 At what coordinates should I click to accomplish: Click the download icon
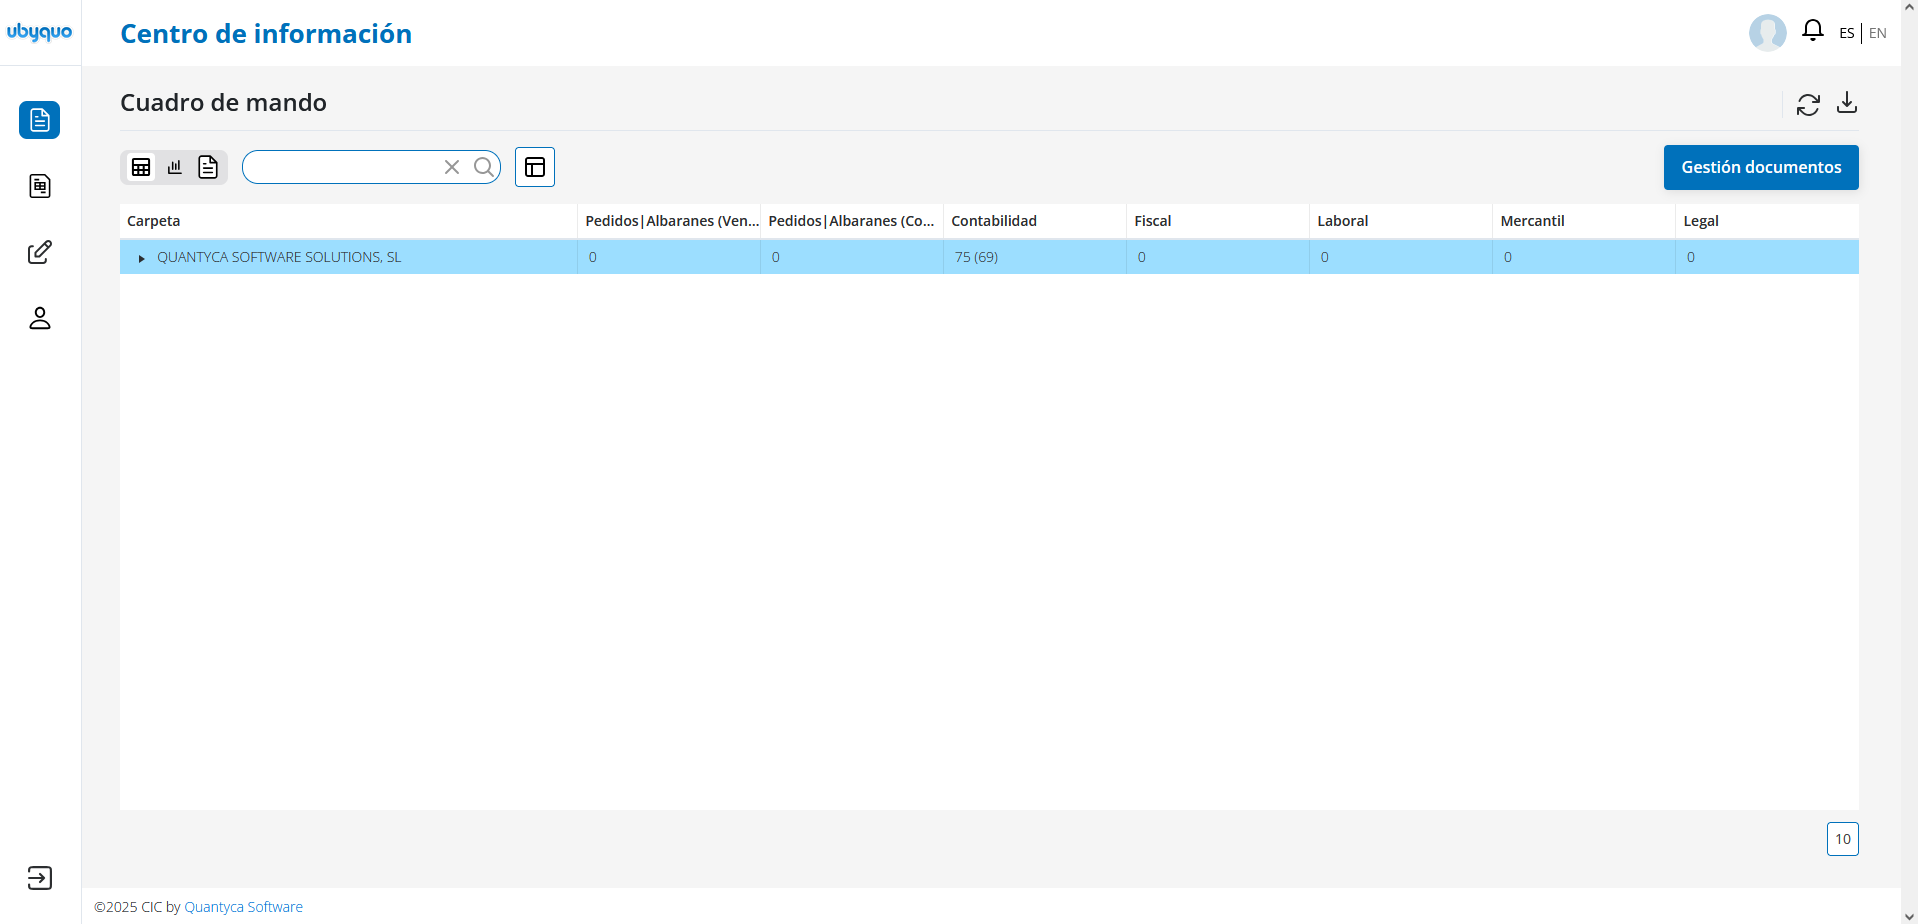coord(1847,103)
